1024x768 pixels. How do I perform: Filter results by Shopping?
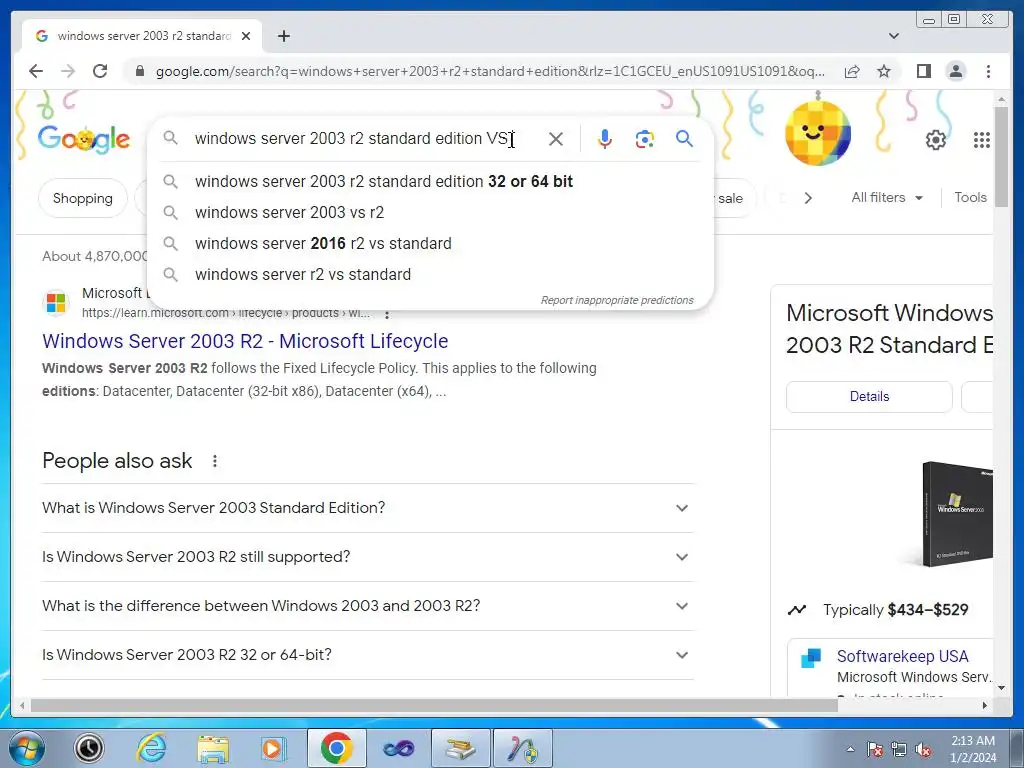click(x=82, y=199)
